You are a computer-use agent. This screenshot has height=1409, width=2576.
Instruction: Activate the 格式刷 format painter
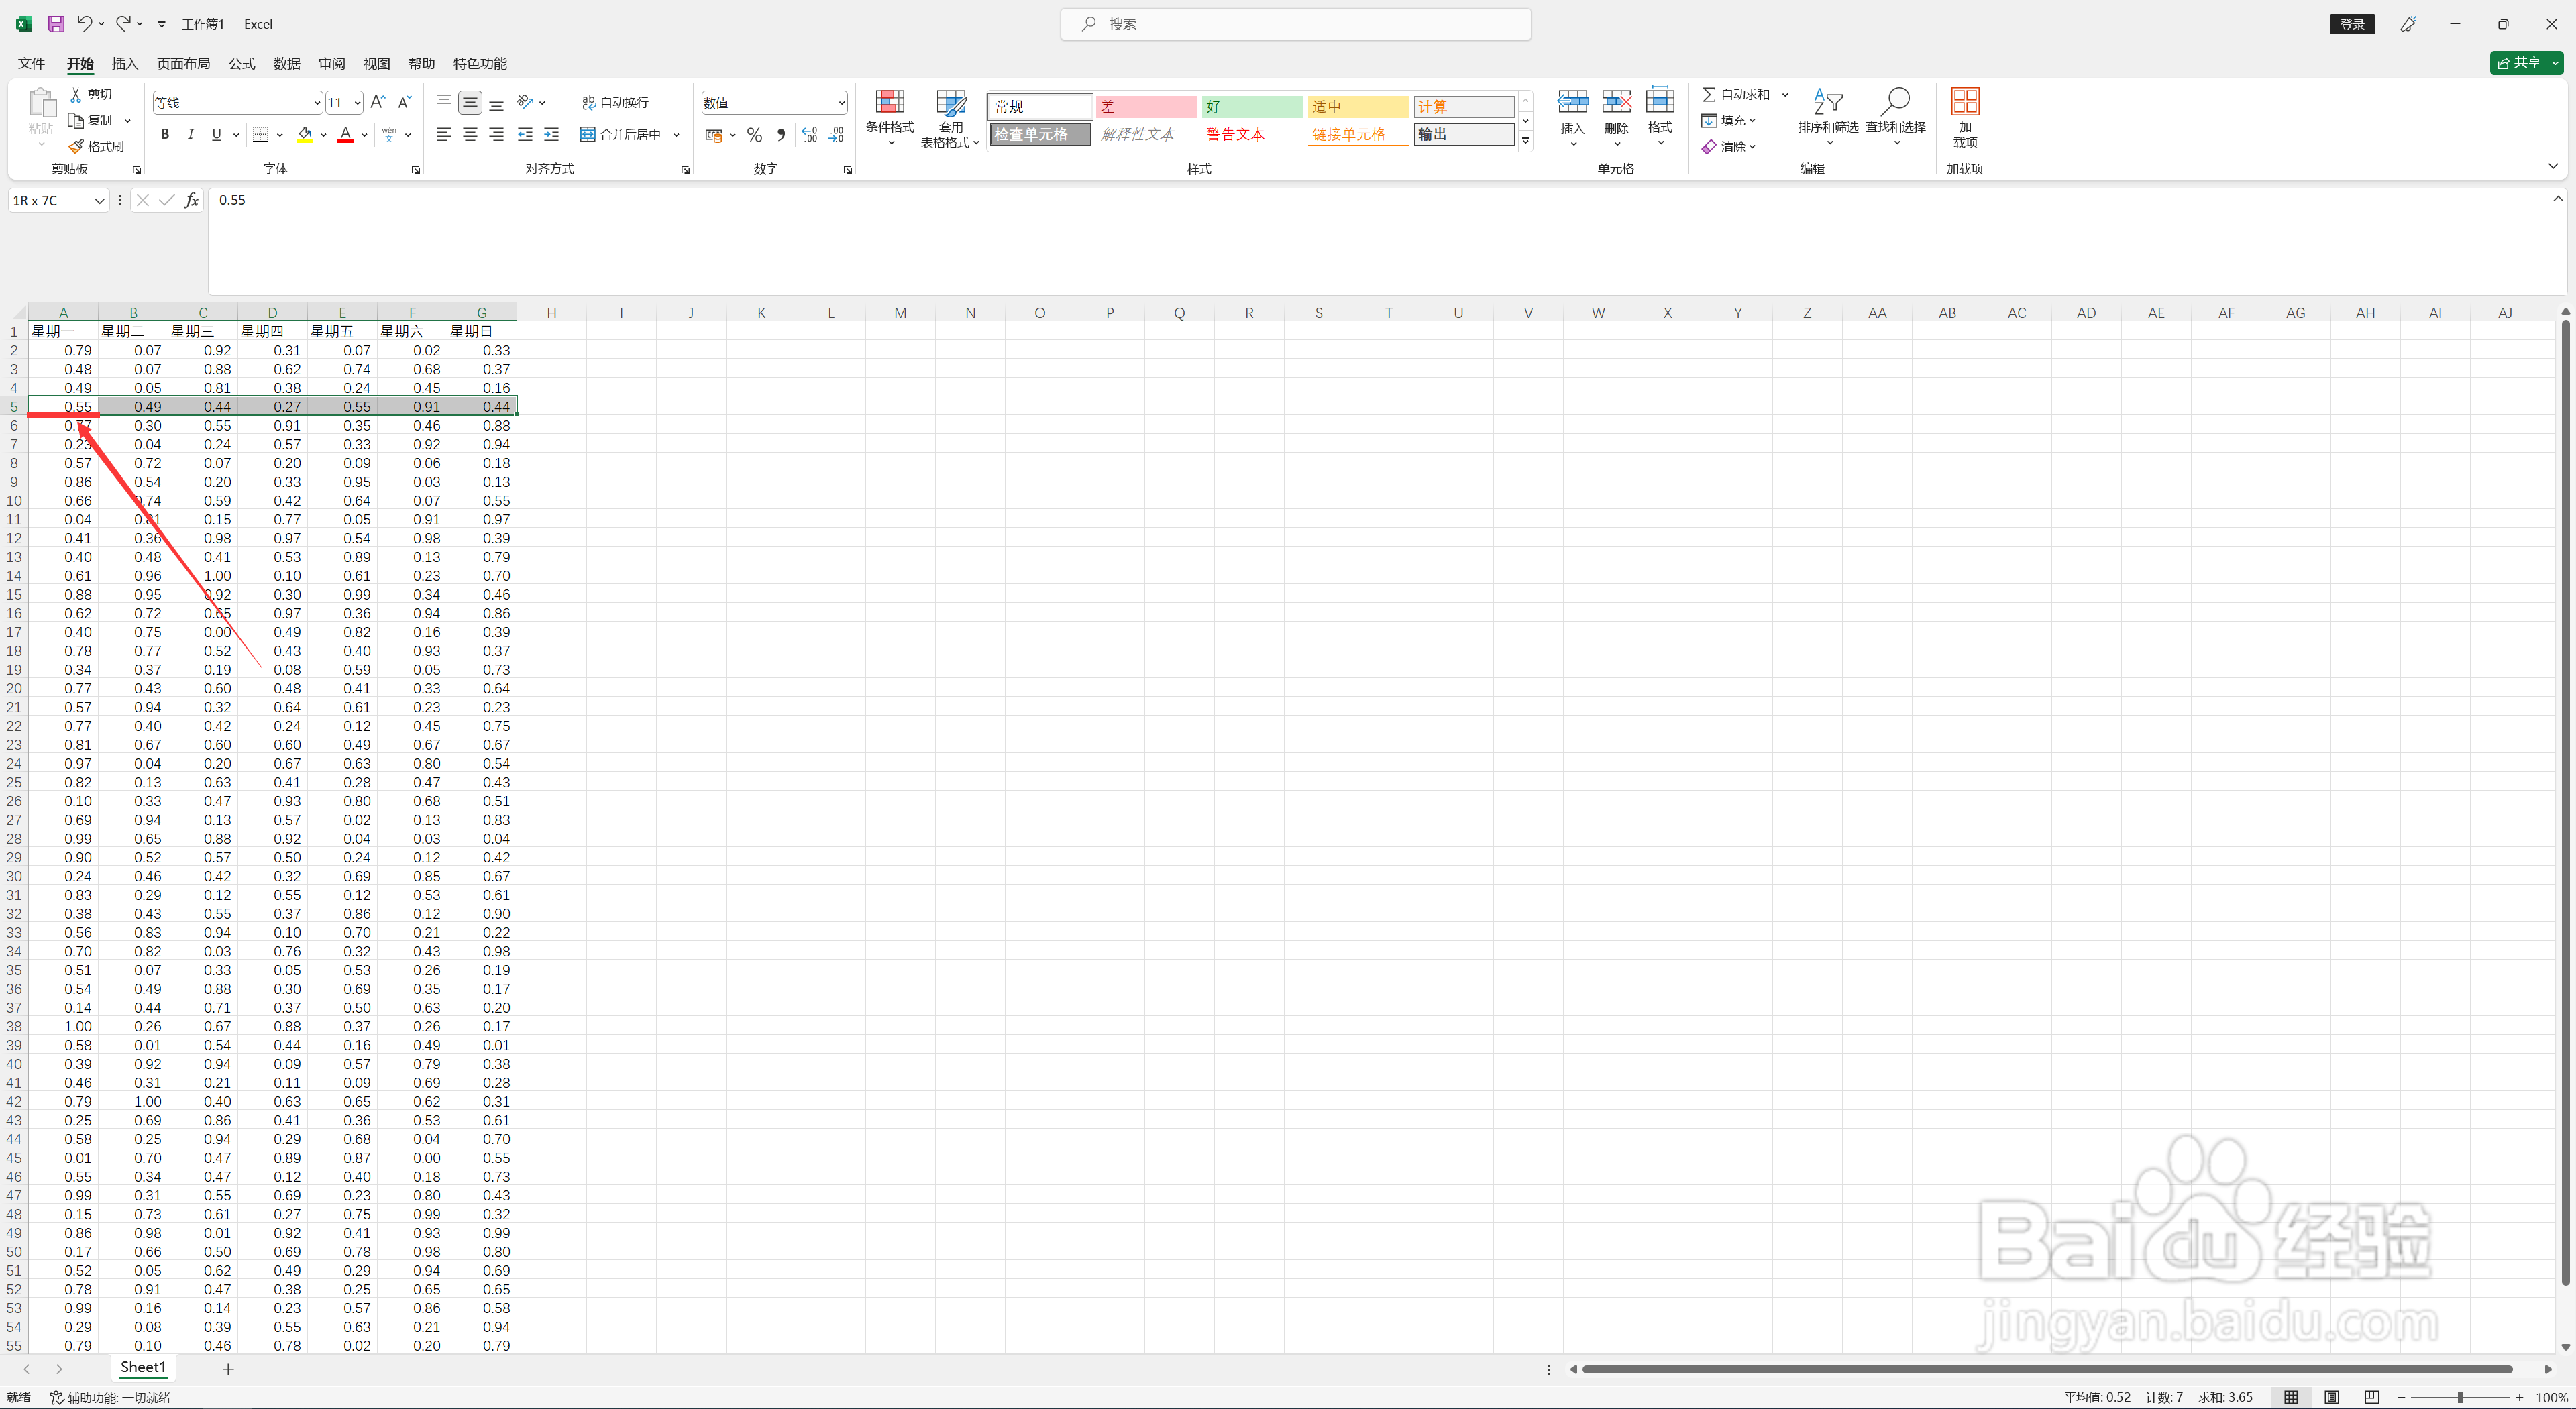[96, 146]
